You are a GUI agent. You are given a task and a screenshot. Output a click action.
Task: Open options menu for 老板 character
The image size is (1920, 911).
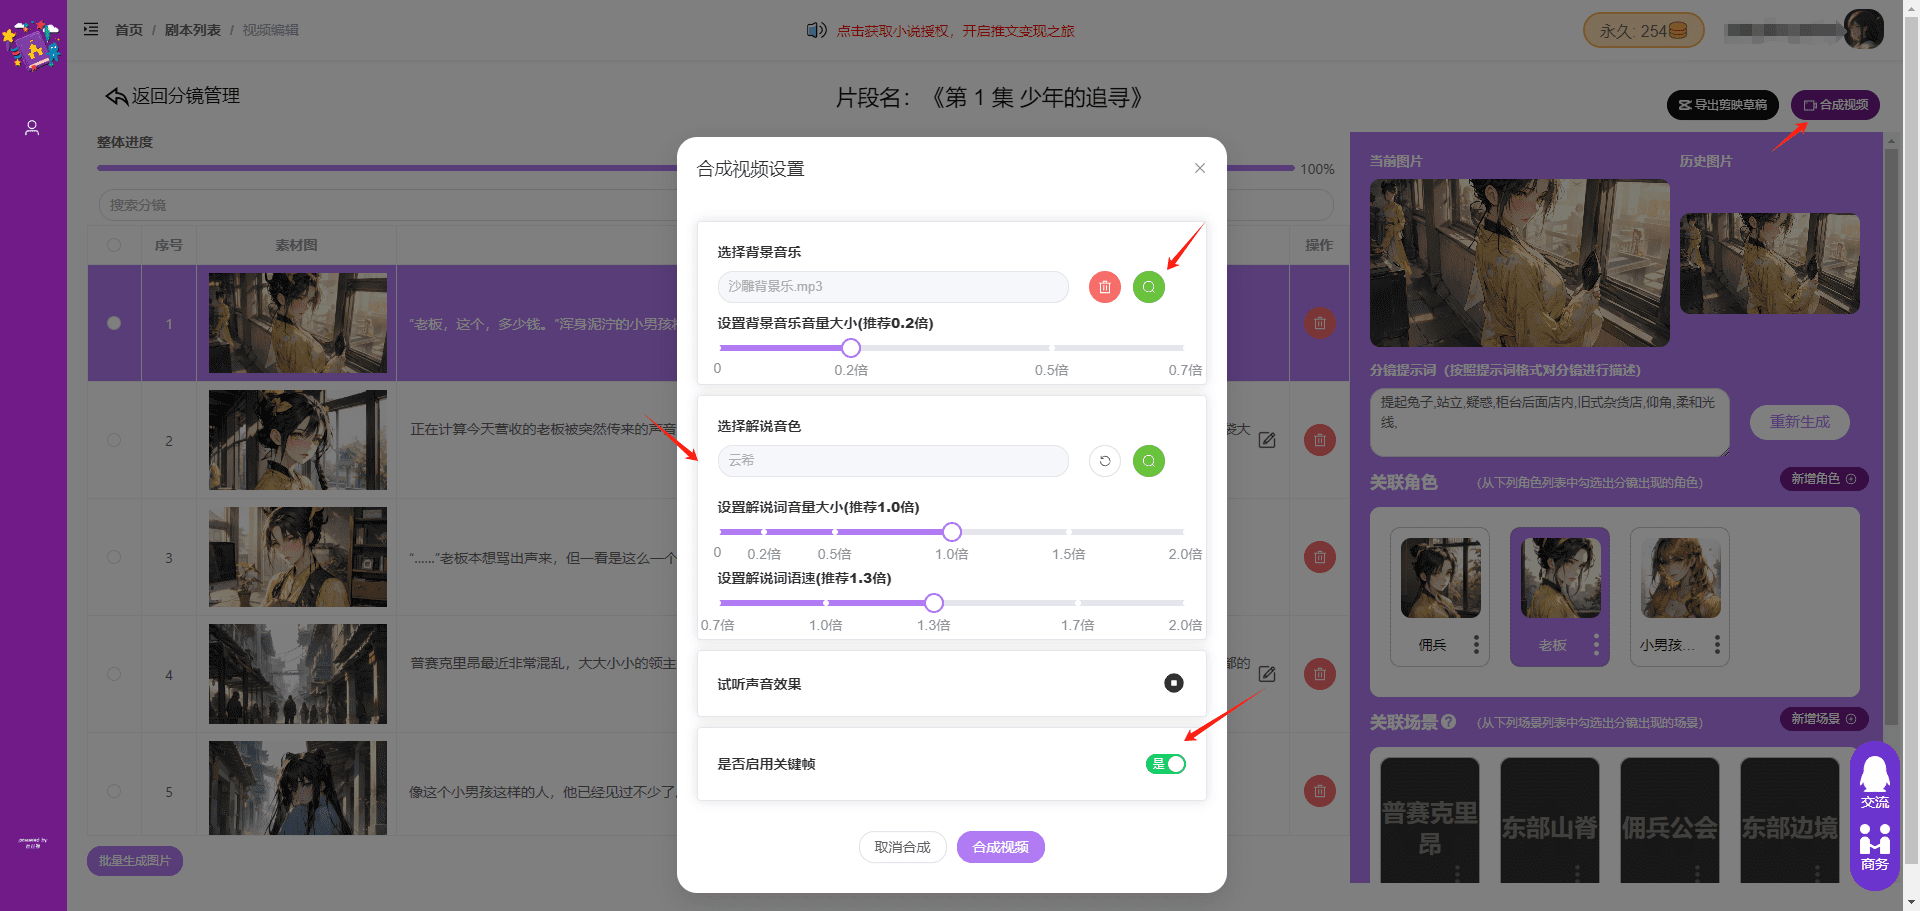[x=1596, y=645]
